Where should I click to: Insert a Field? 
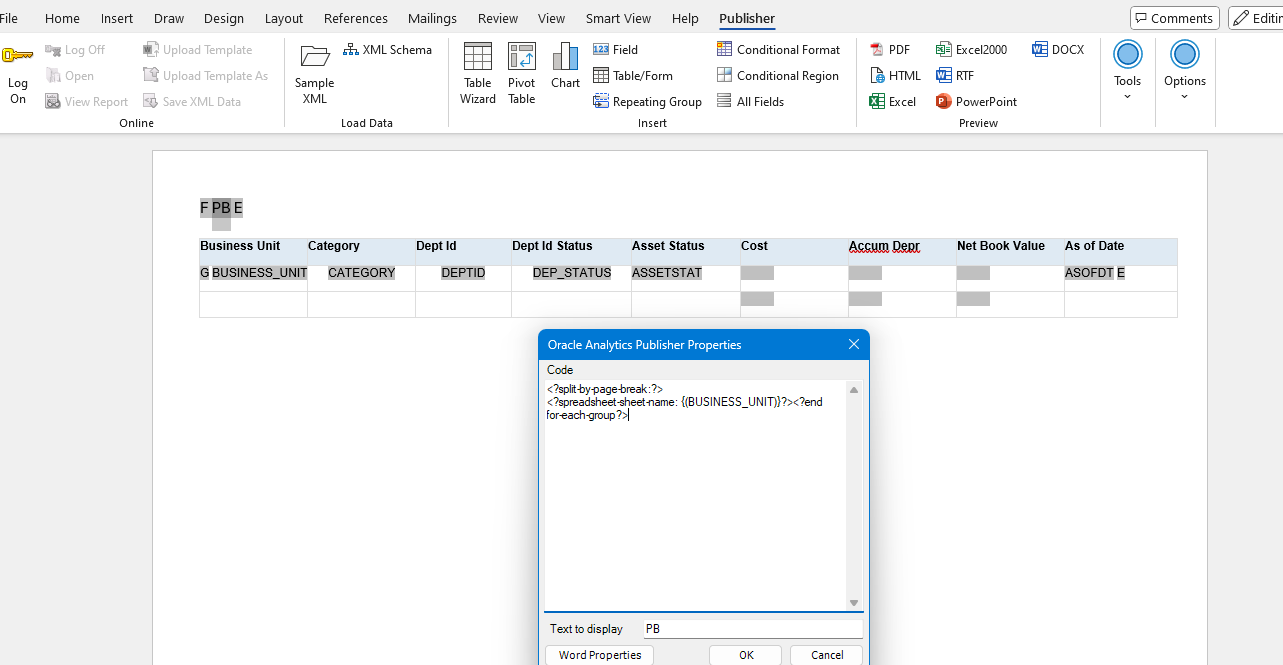click(x=615, y=50)
